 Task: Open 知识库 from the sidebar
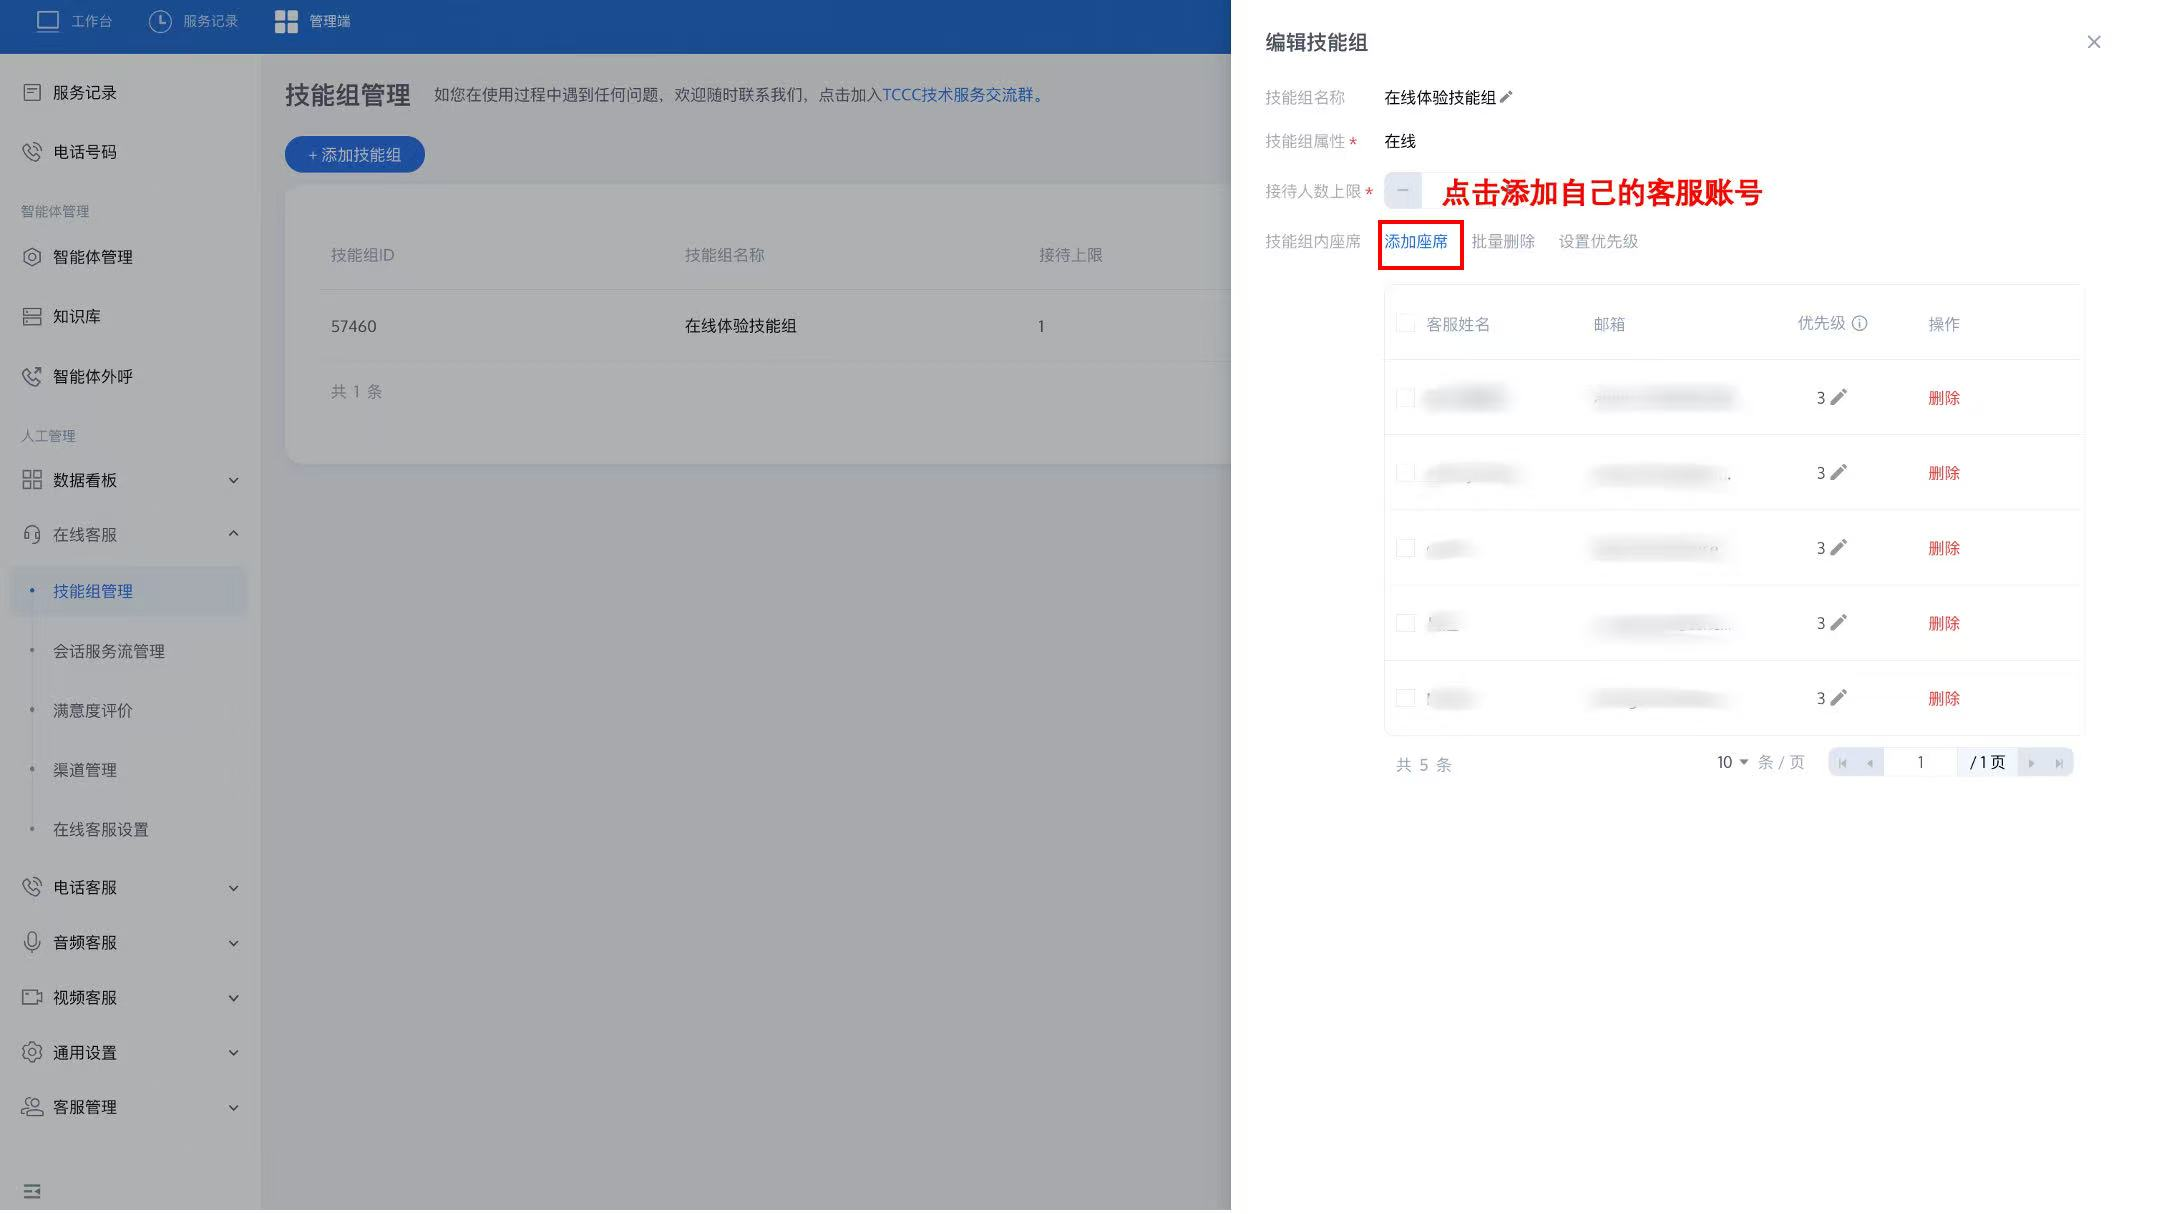pos(77,316)
